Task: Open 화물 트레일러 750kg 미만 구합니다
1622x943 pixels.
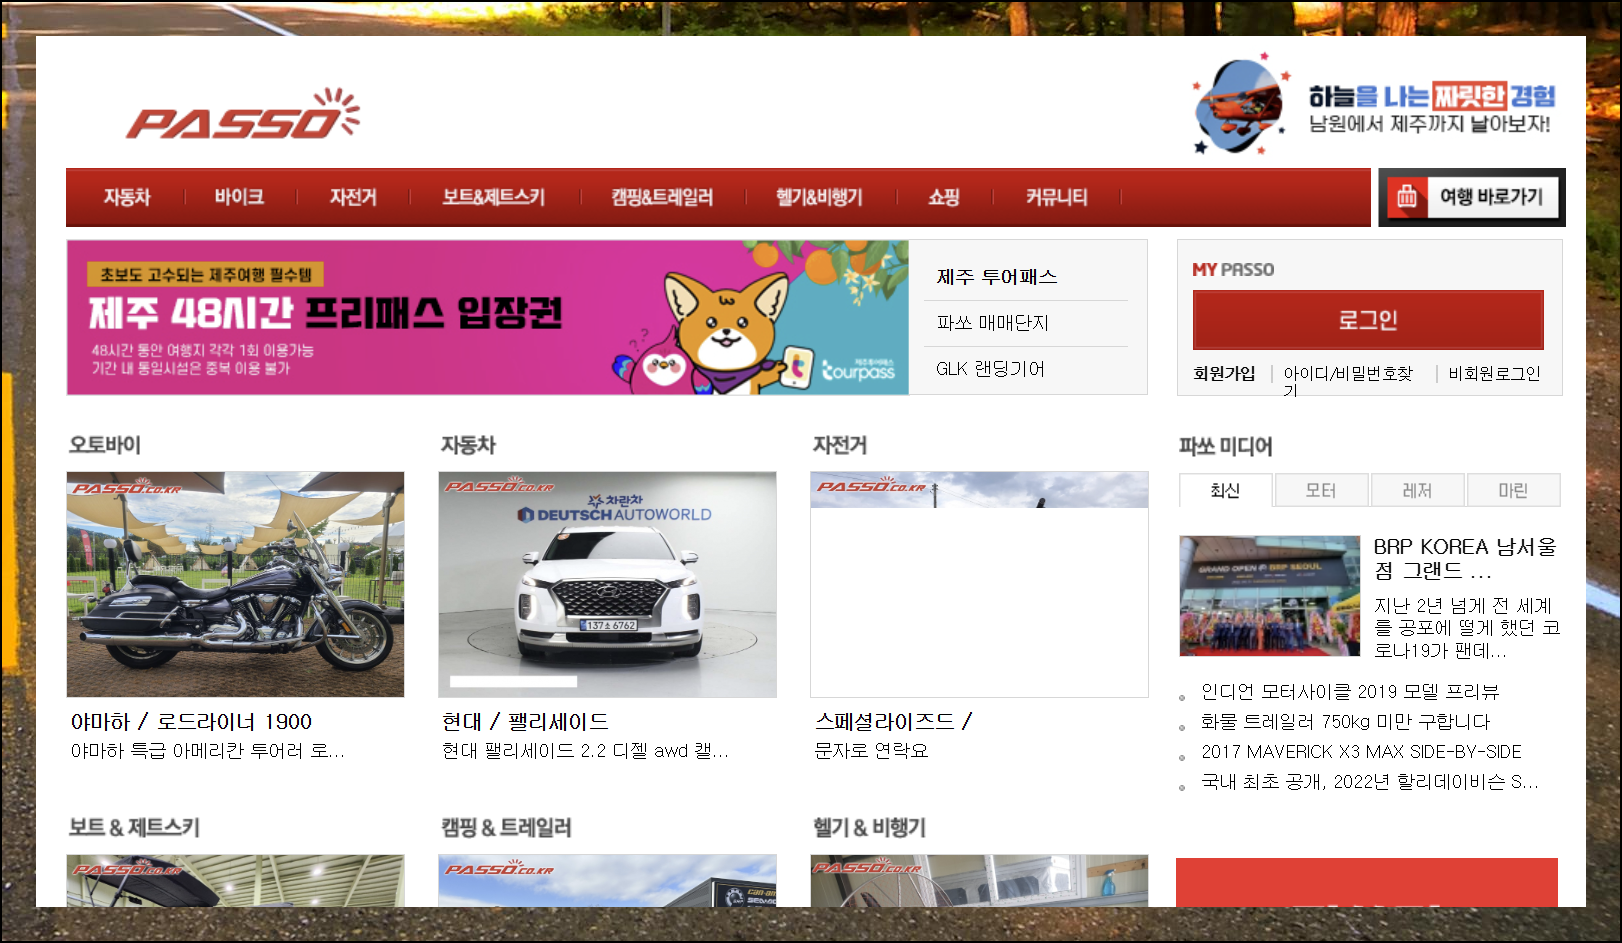Action: tap(1345, 721)
